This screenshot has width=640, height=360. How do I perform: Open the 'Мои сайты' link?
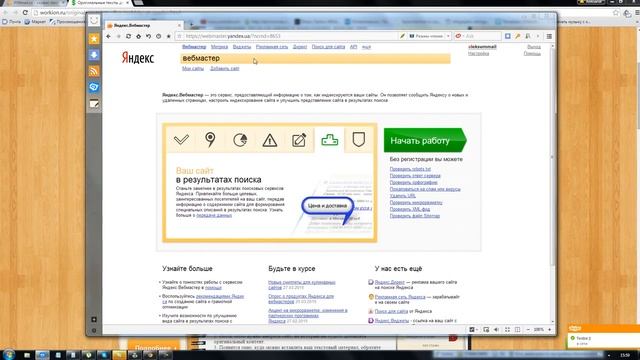193,69
